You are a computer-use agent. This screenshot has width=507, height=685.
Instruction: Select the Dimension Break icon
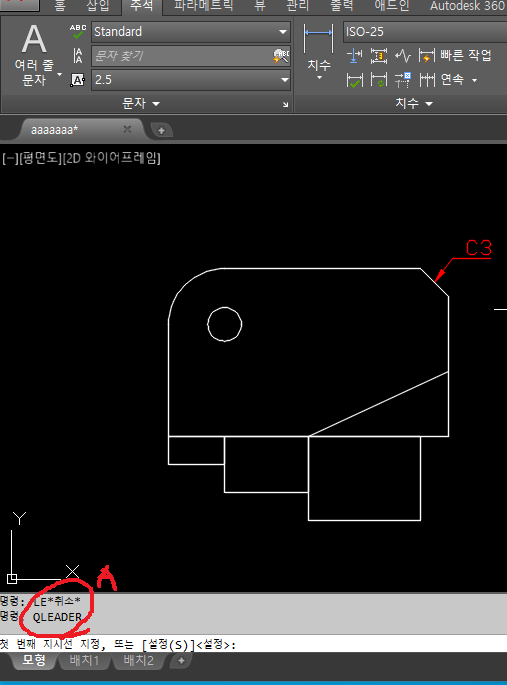tap(354, 56)
